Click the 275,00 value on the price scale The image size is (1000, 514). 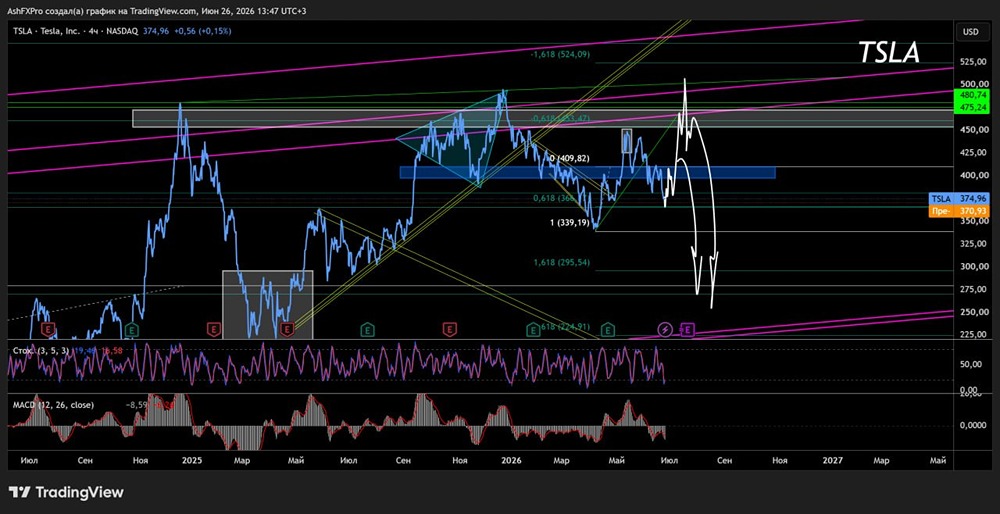point(973,289)
